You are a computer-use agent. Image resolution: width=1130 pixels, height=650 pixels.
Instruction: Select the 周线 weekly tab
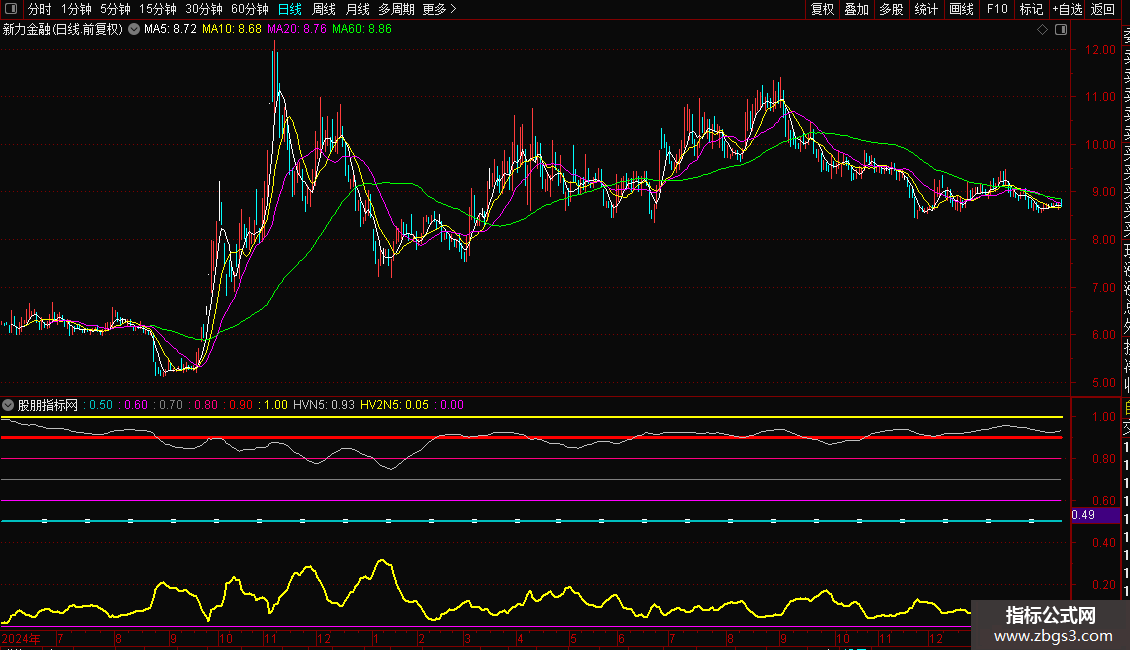(x=323, y=9)
